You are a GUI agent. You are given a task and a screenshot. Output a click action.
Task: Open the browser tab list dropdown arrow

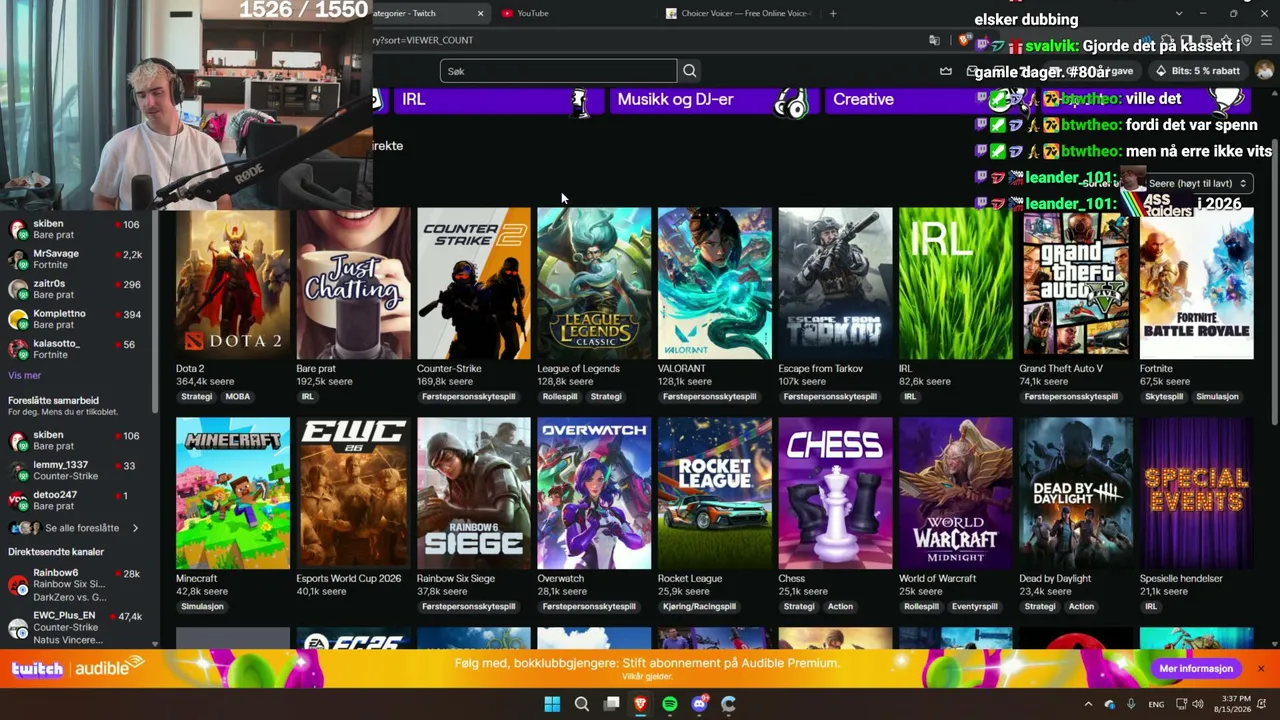point(1179,13)
